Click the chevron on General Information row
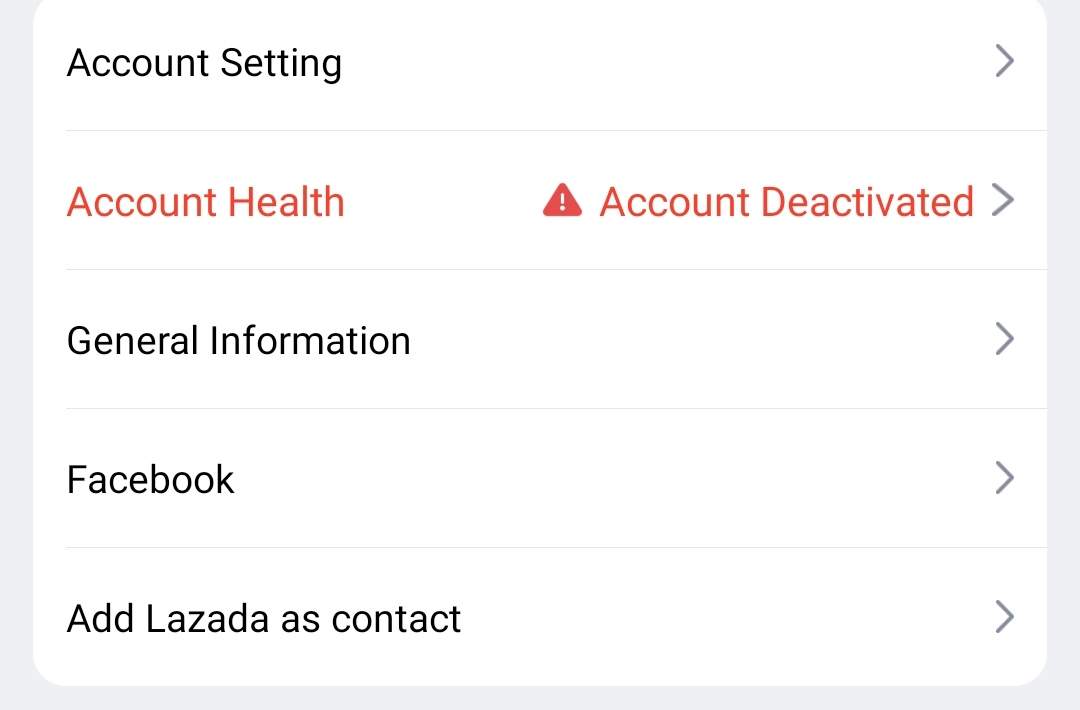The height and width of the screenshot is (710, 1080). coord(1004,339)
